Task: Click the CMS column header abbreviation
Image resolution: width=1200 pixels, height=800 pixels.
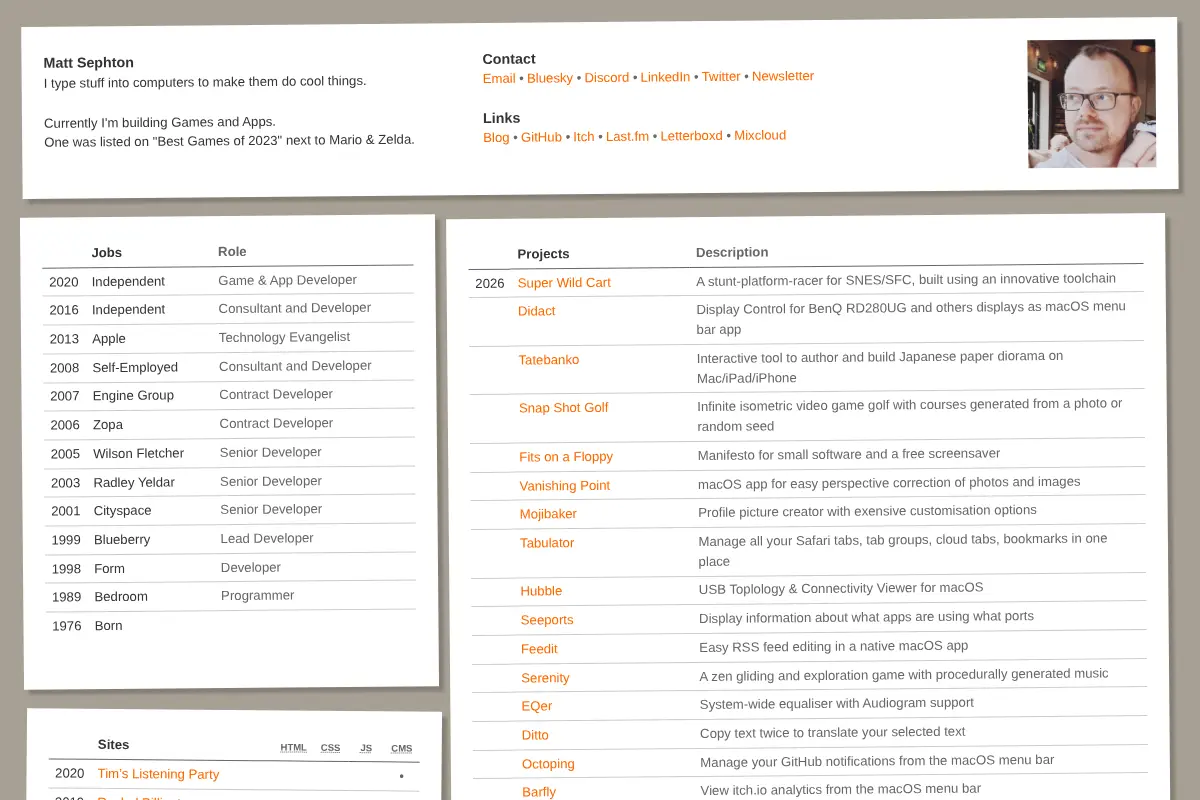Action: coord(402,748)
